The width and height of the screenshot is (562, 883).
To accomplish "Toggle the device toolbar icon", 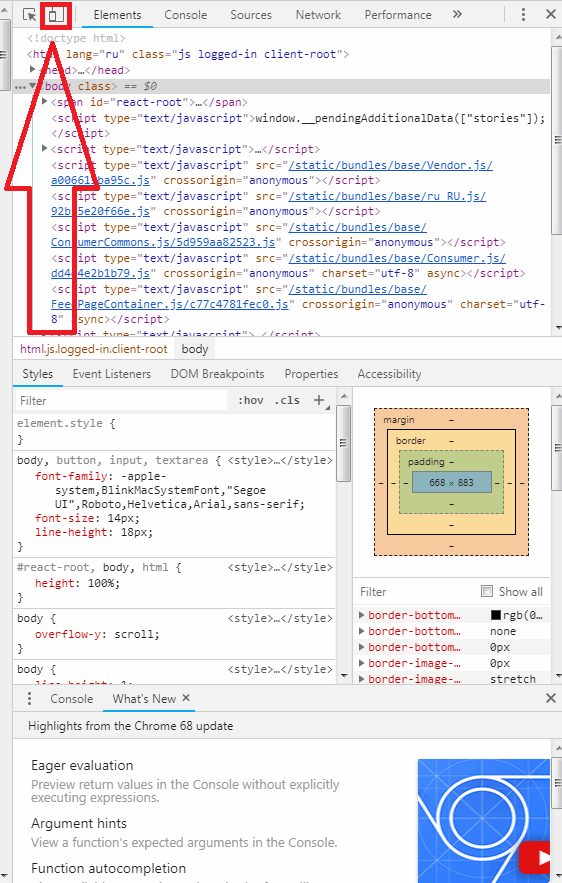I will click(56, 15).
